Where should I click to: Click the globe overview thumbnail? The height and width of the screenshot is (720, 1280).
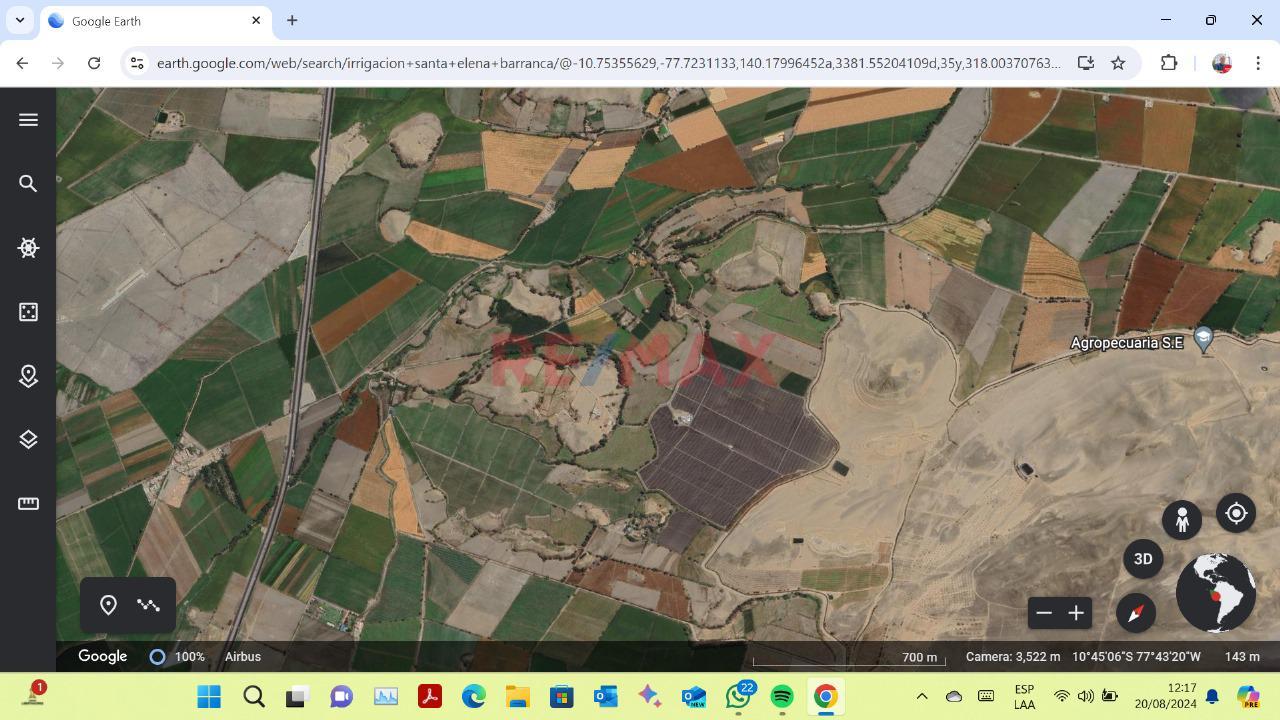pos(1216,592)
